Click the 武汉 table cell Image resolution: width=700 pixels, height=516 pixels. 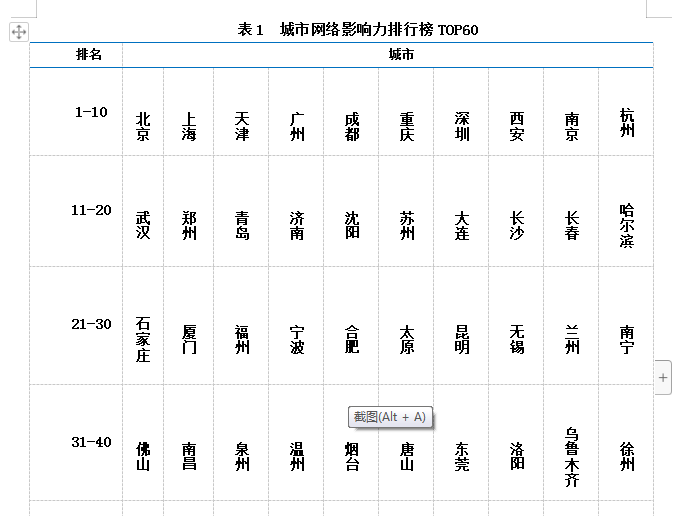click(143, 226)
